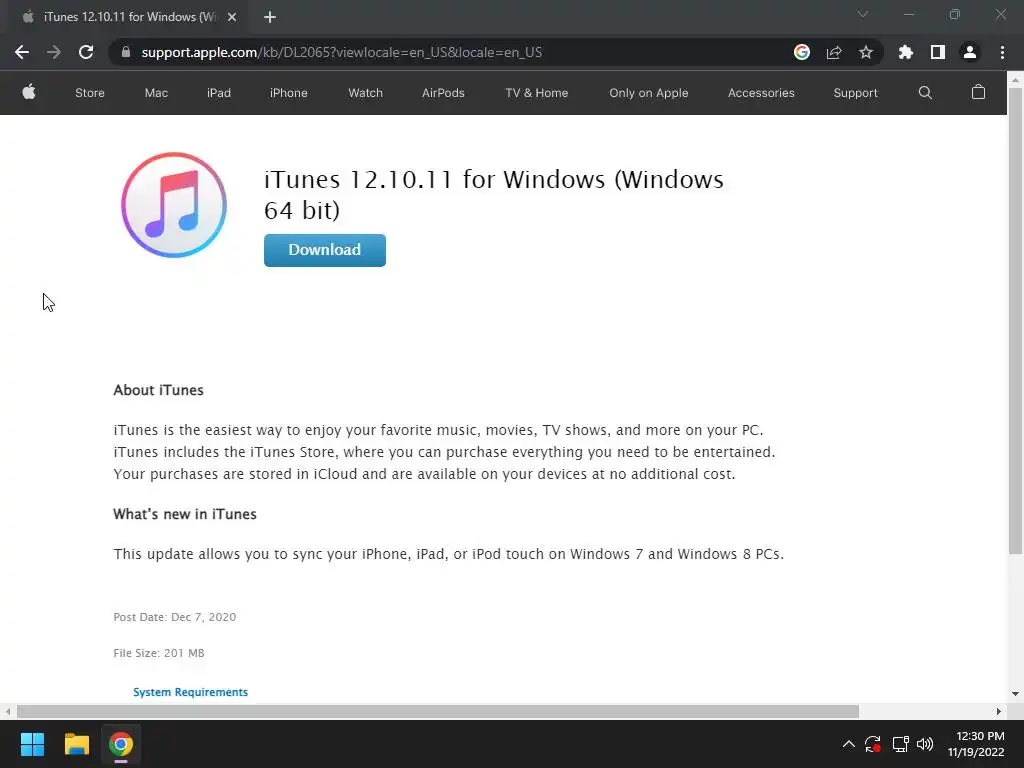Click the iTunes 12.10.11 for Windows title
Image resolution: width=1024 pixels, height=768 pixels.
pos(494,195)
